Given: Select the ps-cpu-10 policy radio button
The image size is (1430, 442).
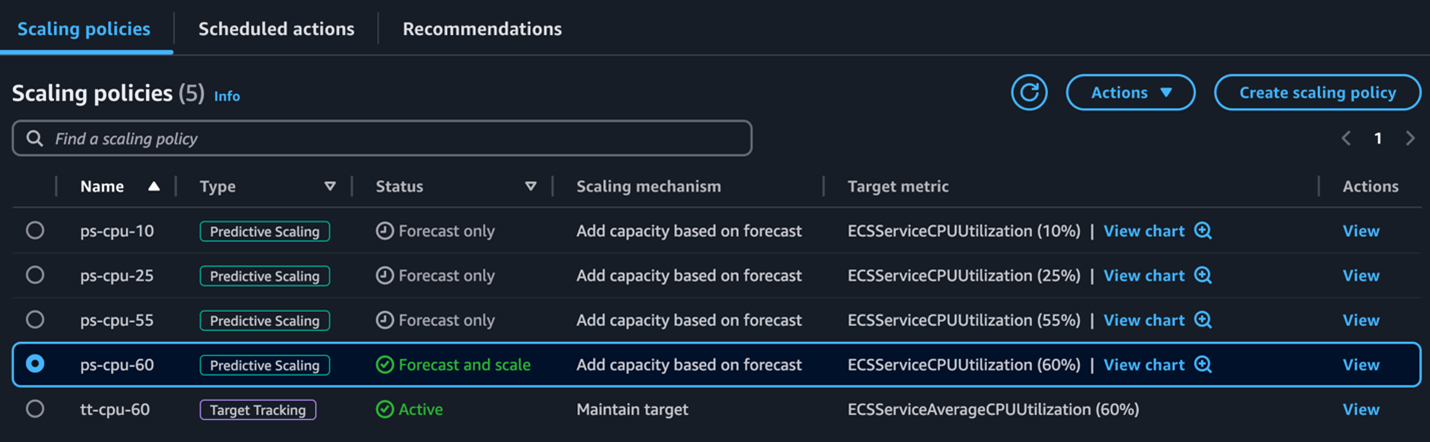Looking at the screenshot, I should pyautogui.click(x=35, y=231).
